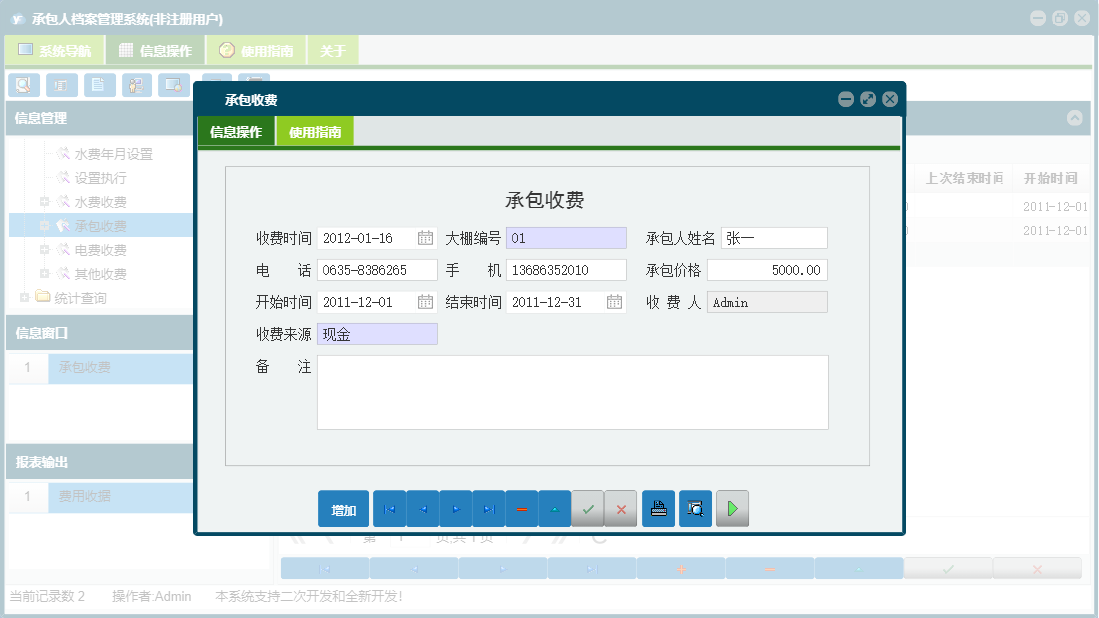Click the 增加 button
Image resolution: width=1099 pixels, height=618 pixels.
click(x=343, y=508)
